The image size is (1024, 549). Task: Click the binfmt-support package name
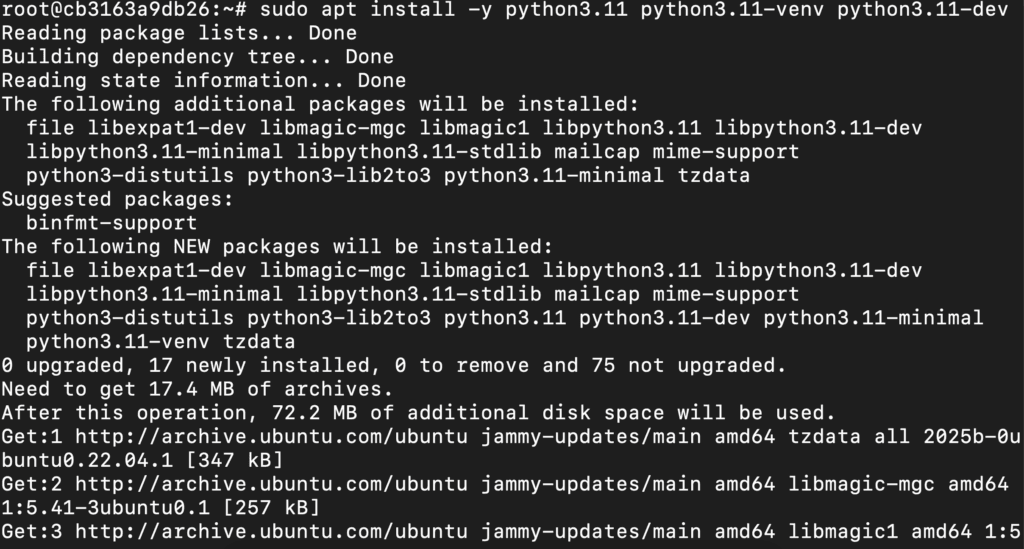tap(111, 223)
